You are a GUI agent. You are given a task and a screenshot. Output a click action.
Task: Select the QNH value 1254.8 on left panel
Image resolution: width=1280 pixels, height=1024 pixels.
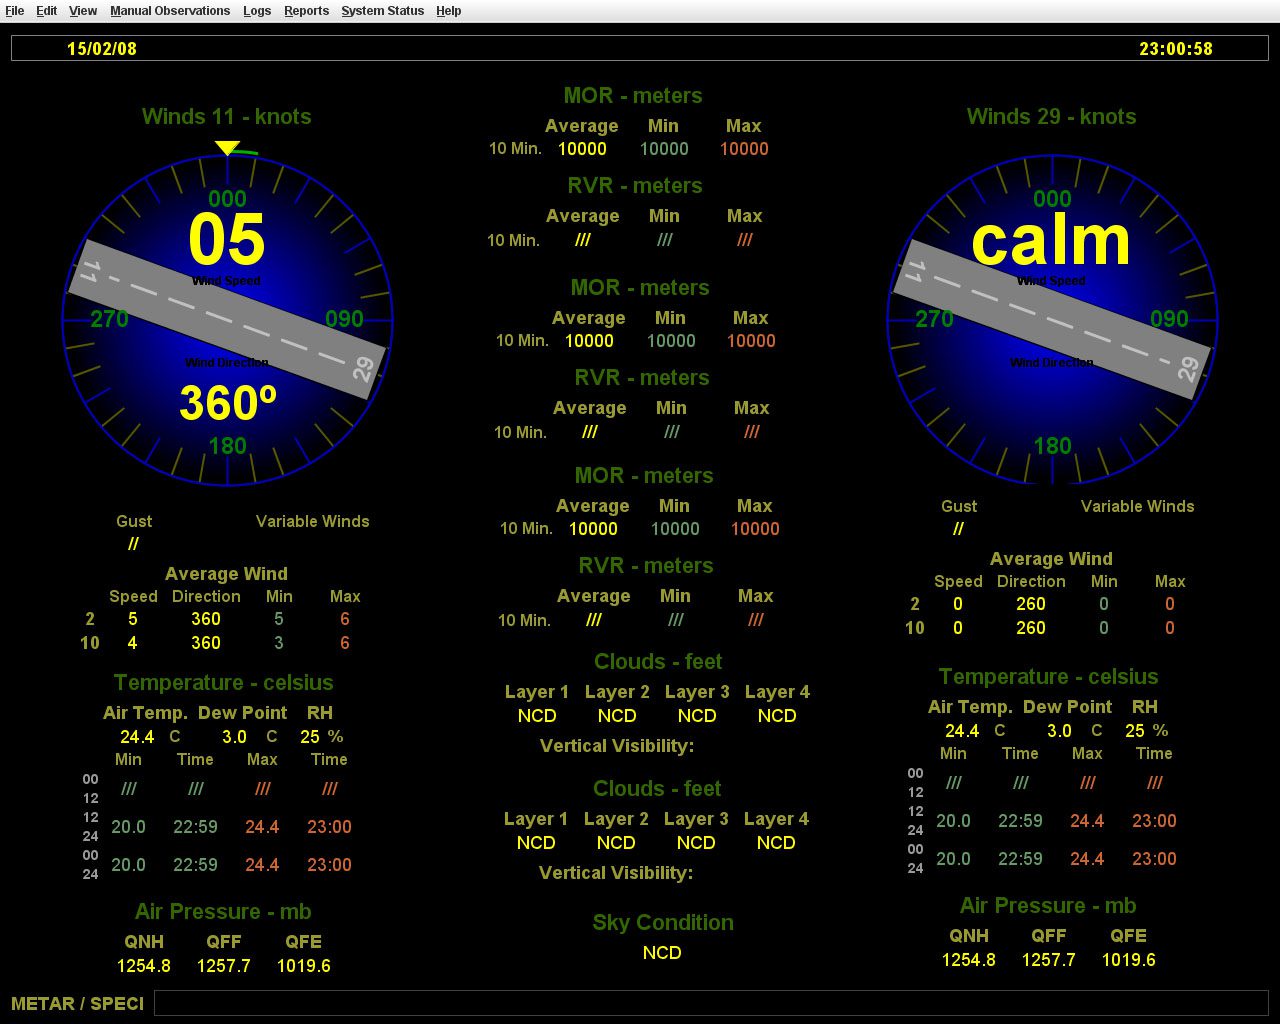(144, 966)
